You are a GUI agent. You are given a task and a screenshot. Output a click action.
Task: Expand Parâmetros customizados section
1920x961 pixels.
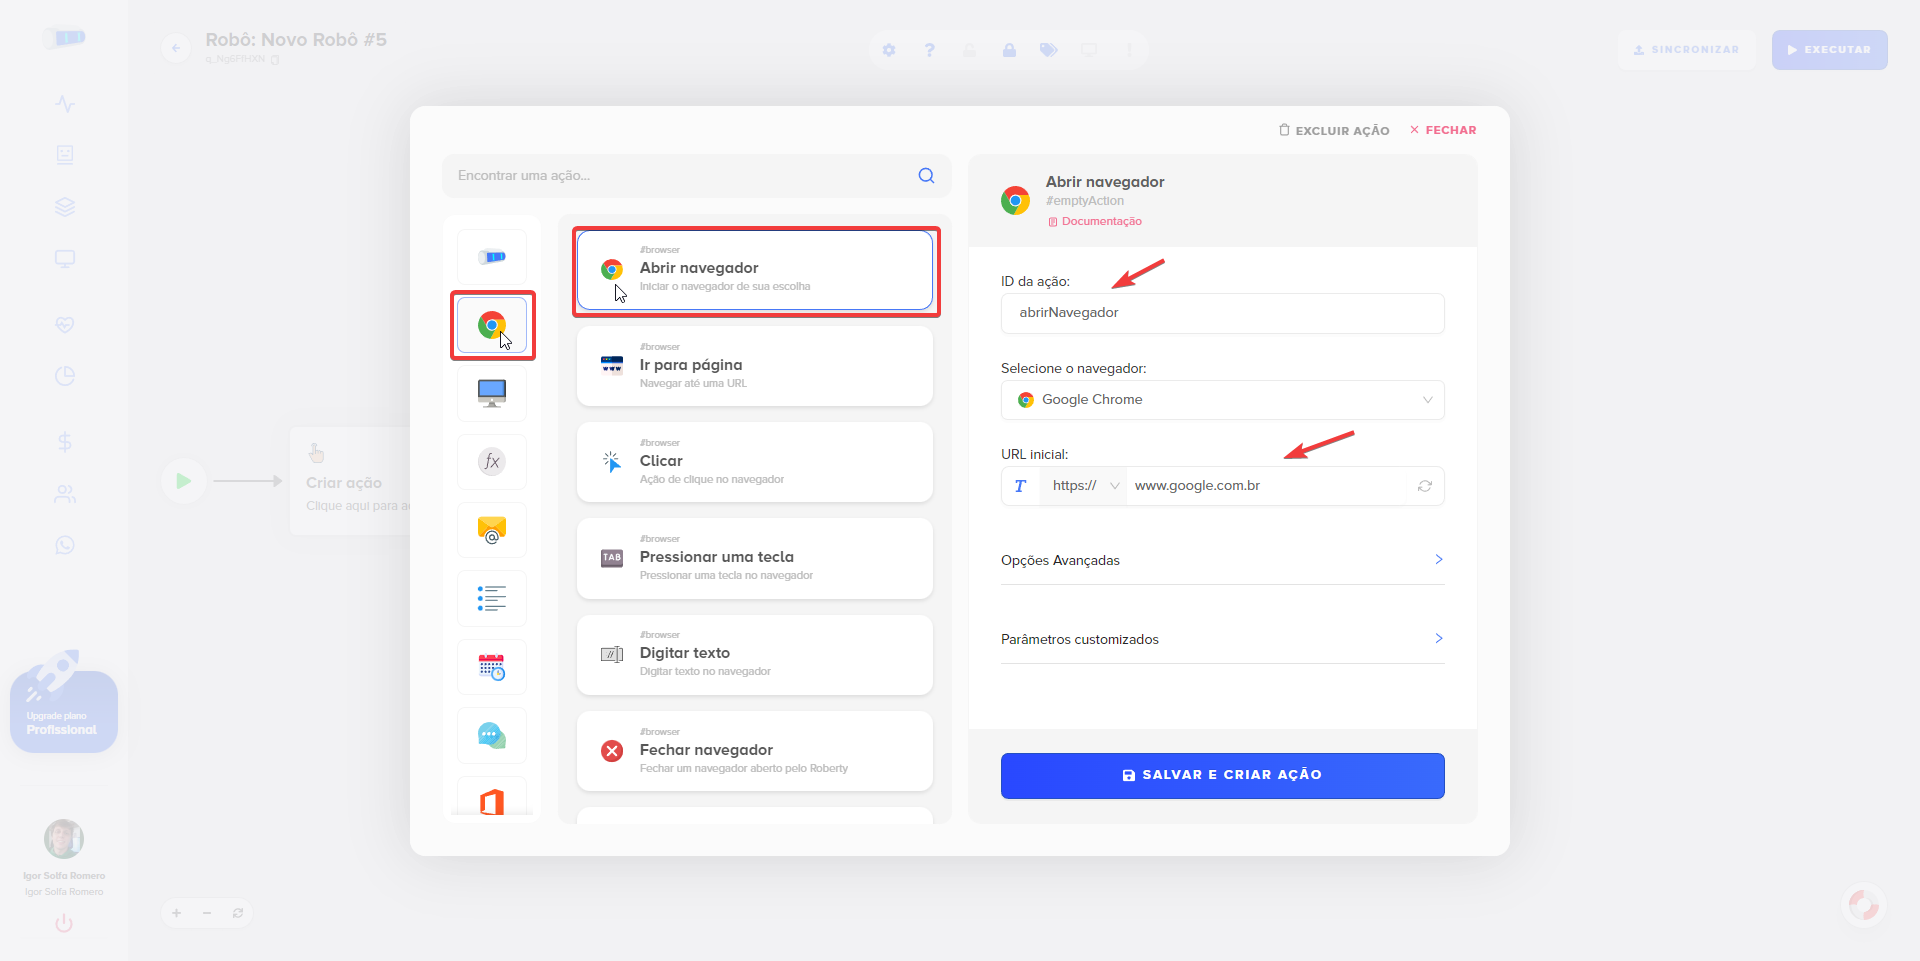coord(1222,639)
